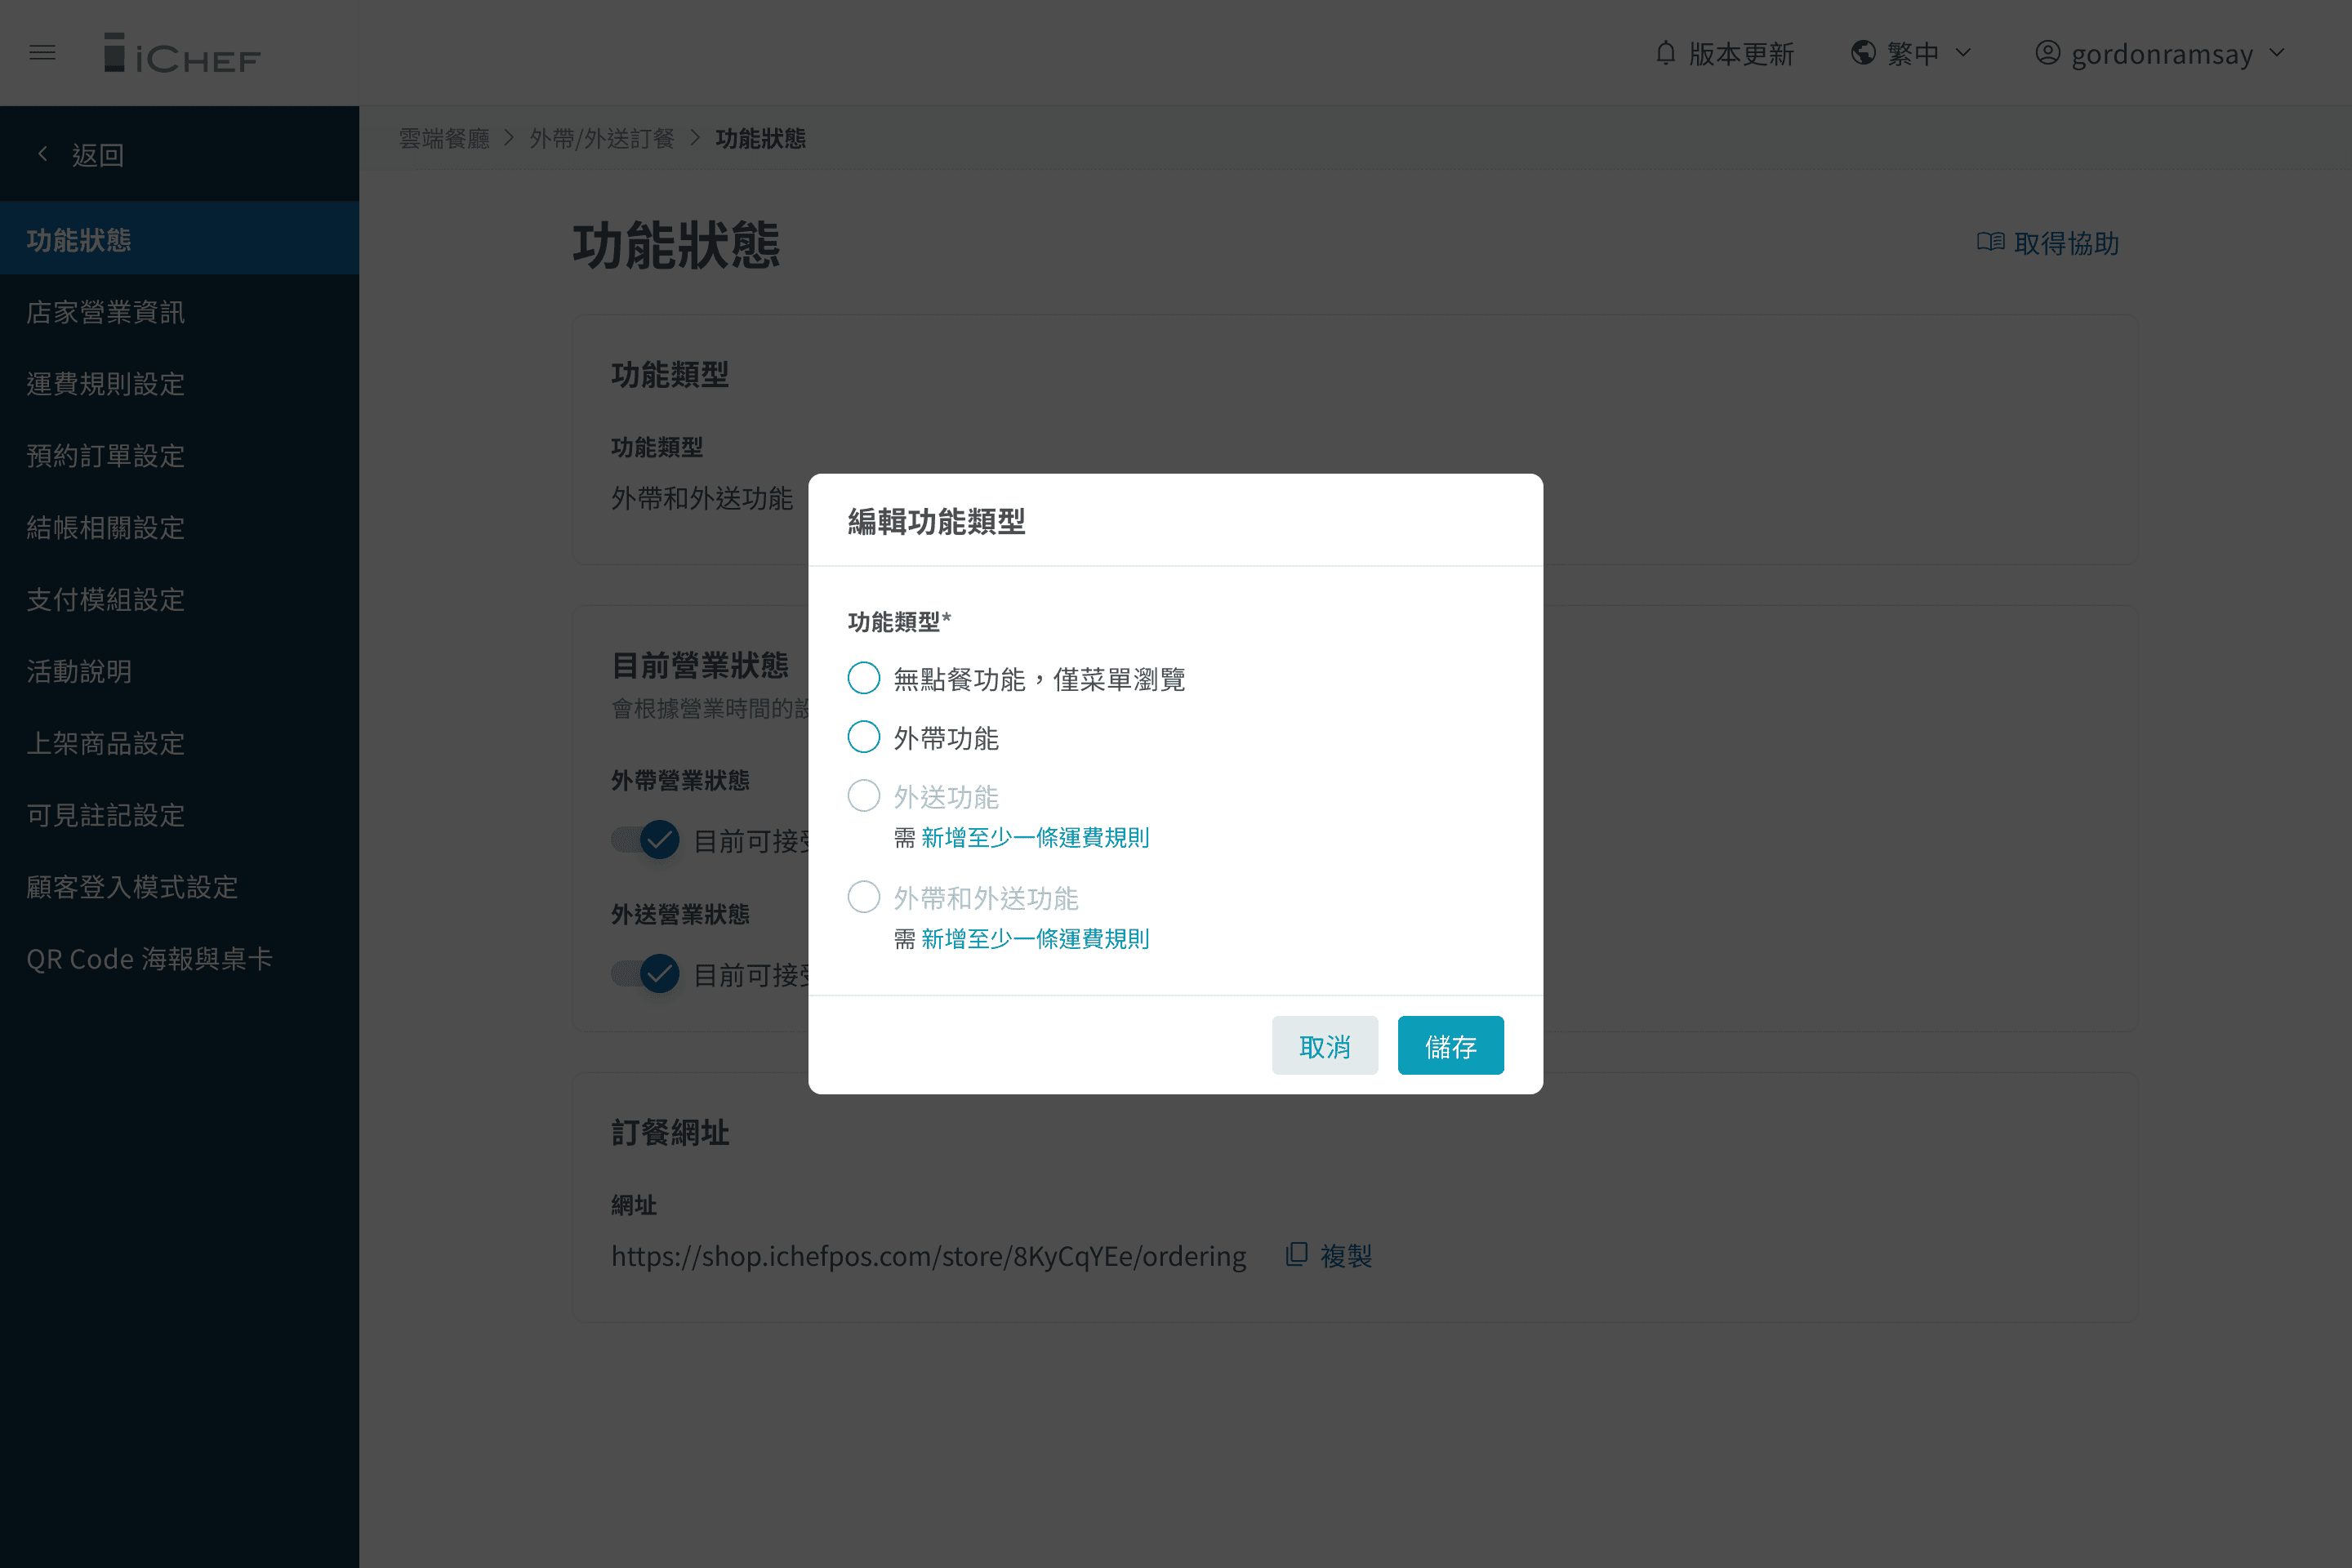Select the 外帶功能 radio option
The width and height of the screenshot is (2352, 1568).
pyautogui.click(x=864, y=737)
